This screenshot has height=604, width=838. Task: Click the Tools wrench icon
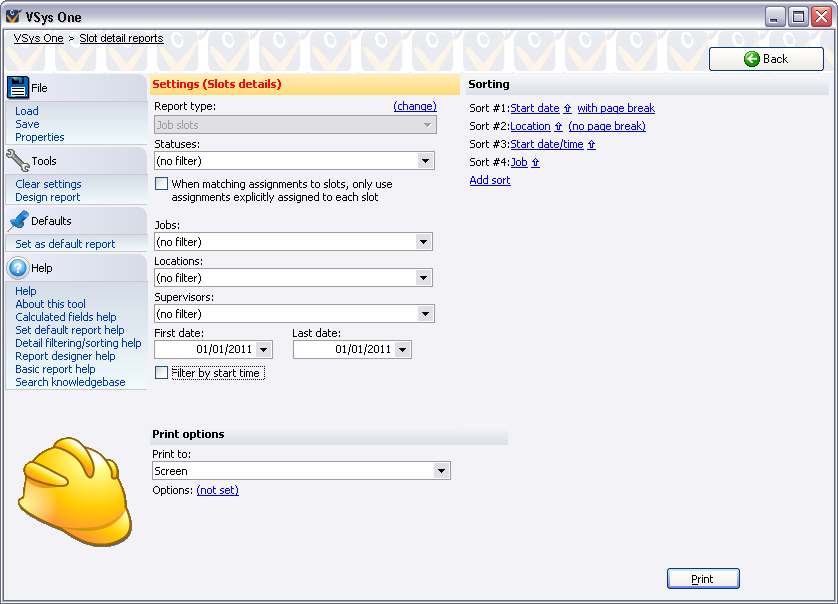point(18,160)
